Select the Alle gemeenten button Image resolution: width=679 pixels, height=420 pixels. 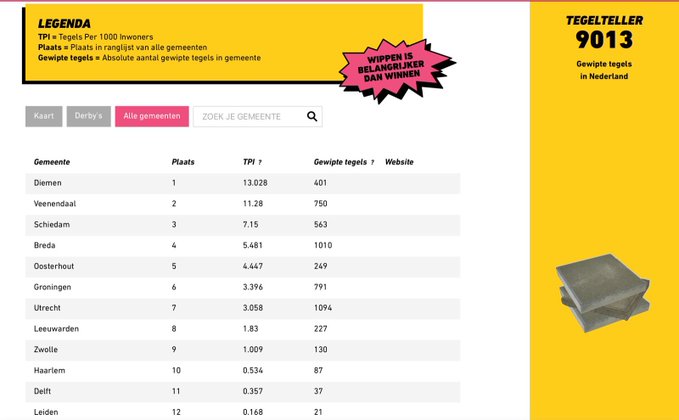click(151, 117)
